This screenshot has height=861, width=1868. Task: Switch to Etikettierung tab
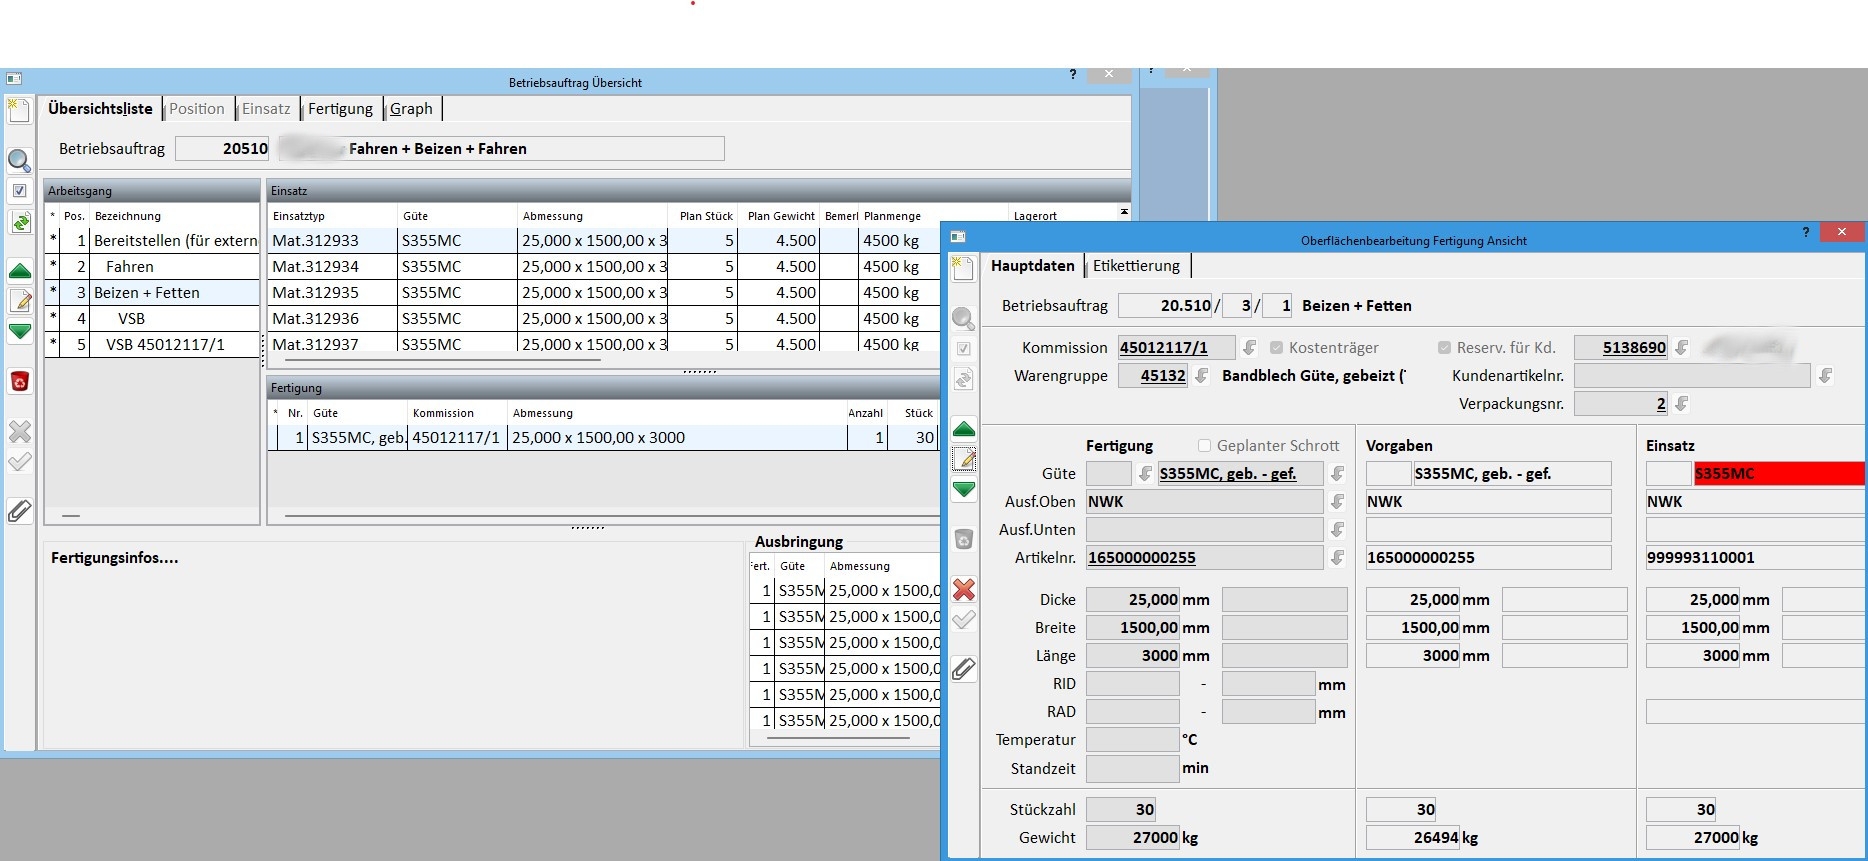click(x=1136, y=266)
